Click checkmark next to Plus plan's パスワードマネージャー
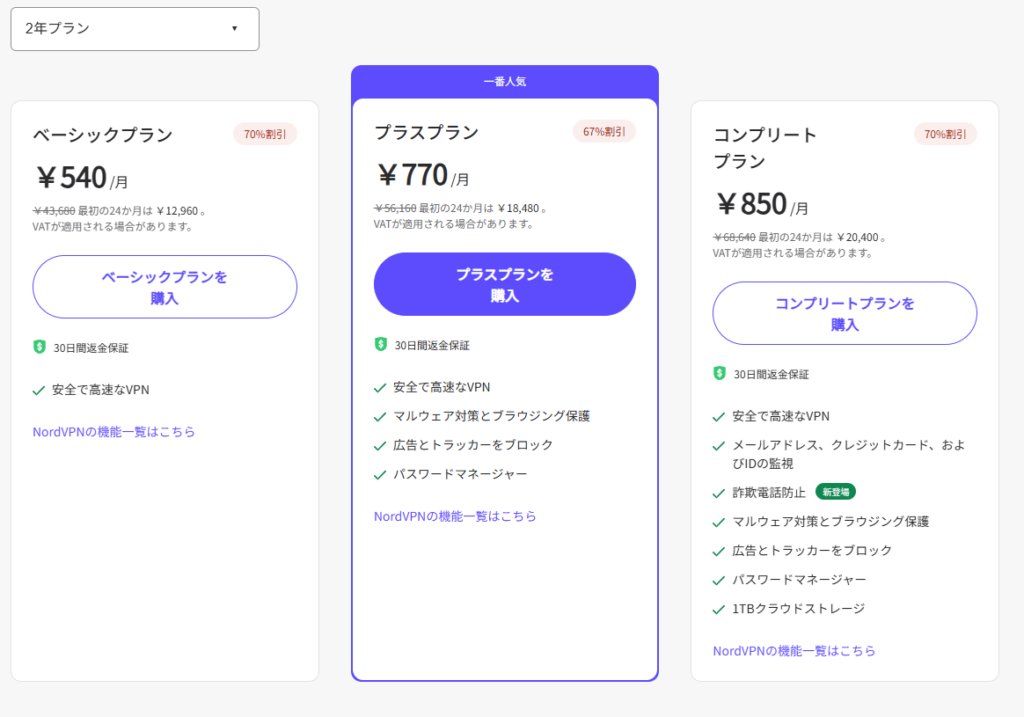This screenshot has width=1024, height=717. click(380, 474)
